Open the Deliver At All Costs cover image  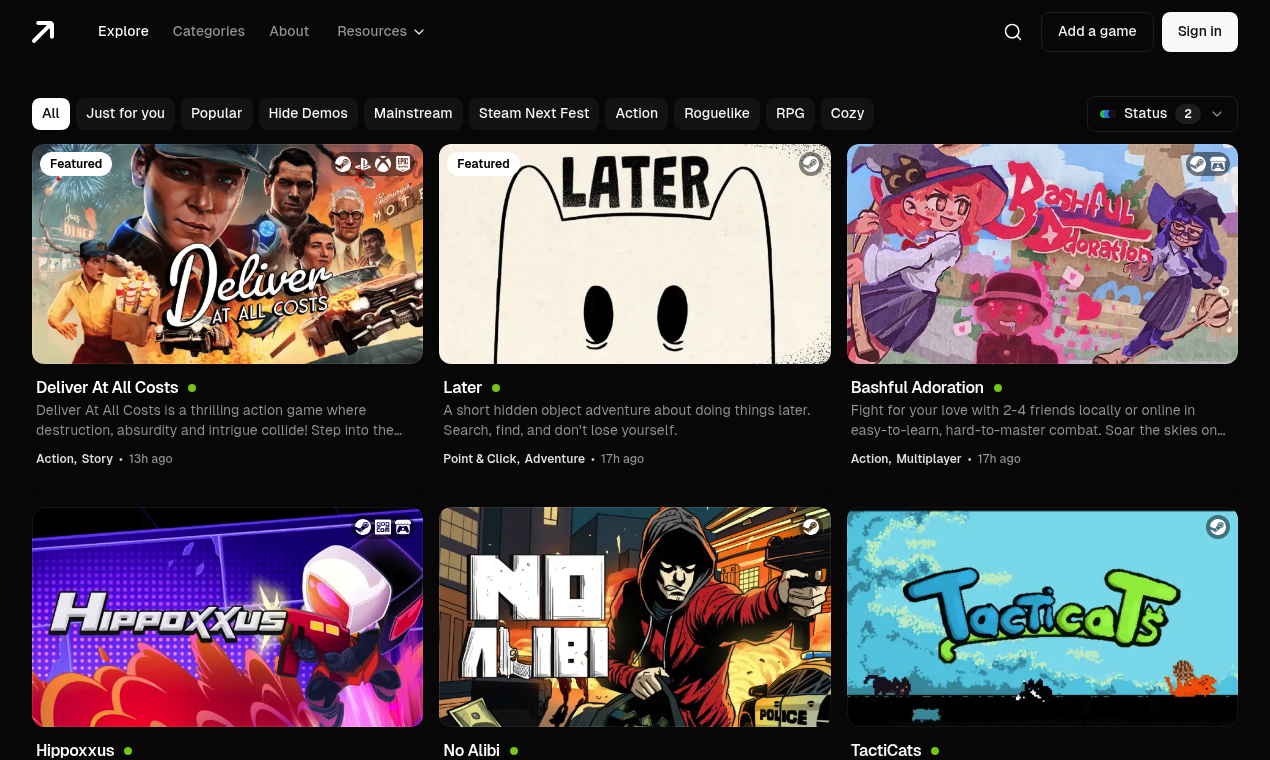(227, 254)
